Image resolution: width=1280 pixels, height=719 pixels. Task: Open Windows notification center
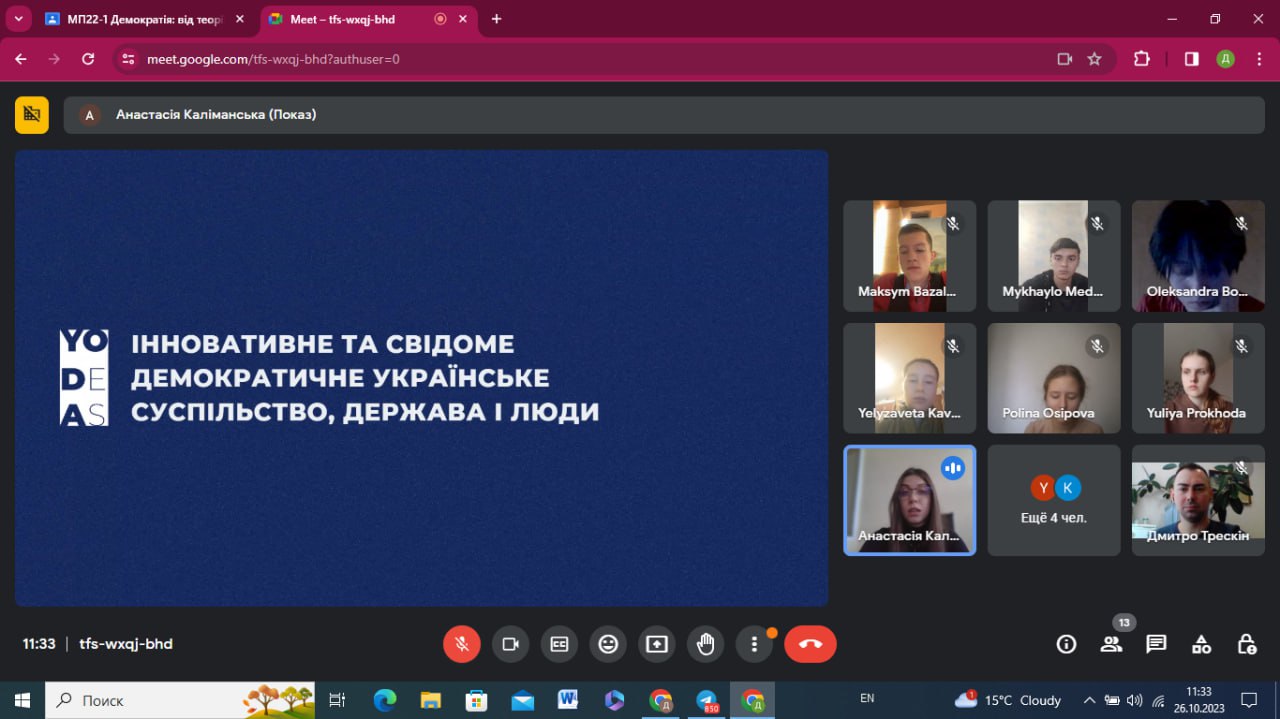pos(1249,700)
